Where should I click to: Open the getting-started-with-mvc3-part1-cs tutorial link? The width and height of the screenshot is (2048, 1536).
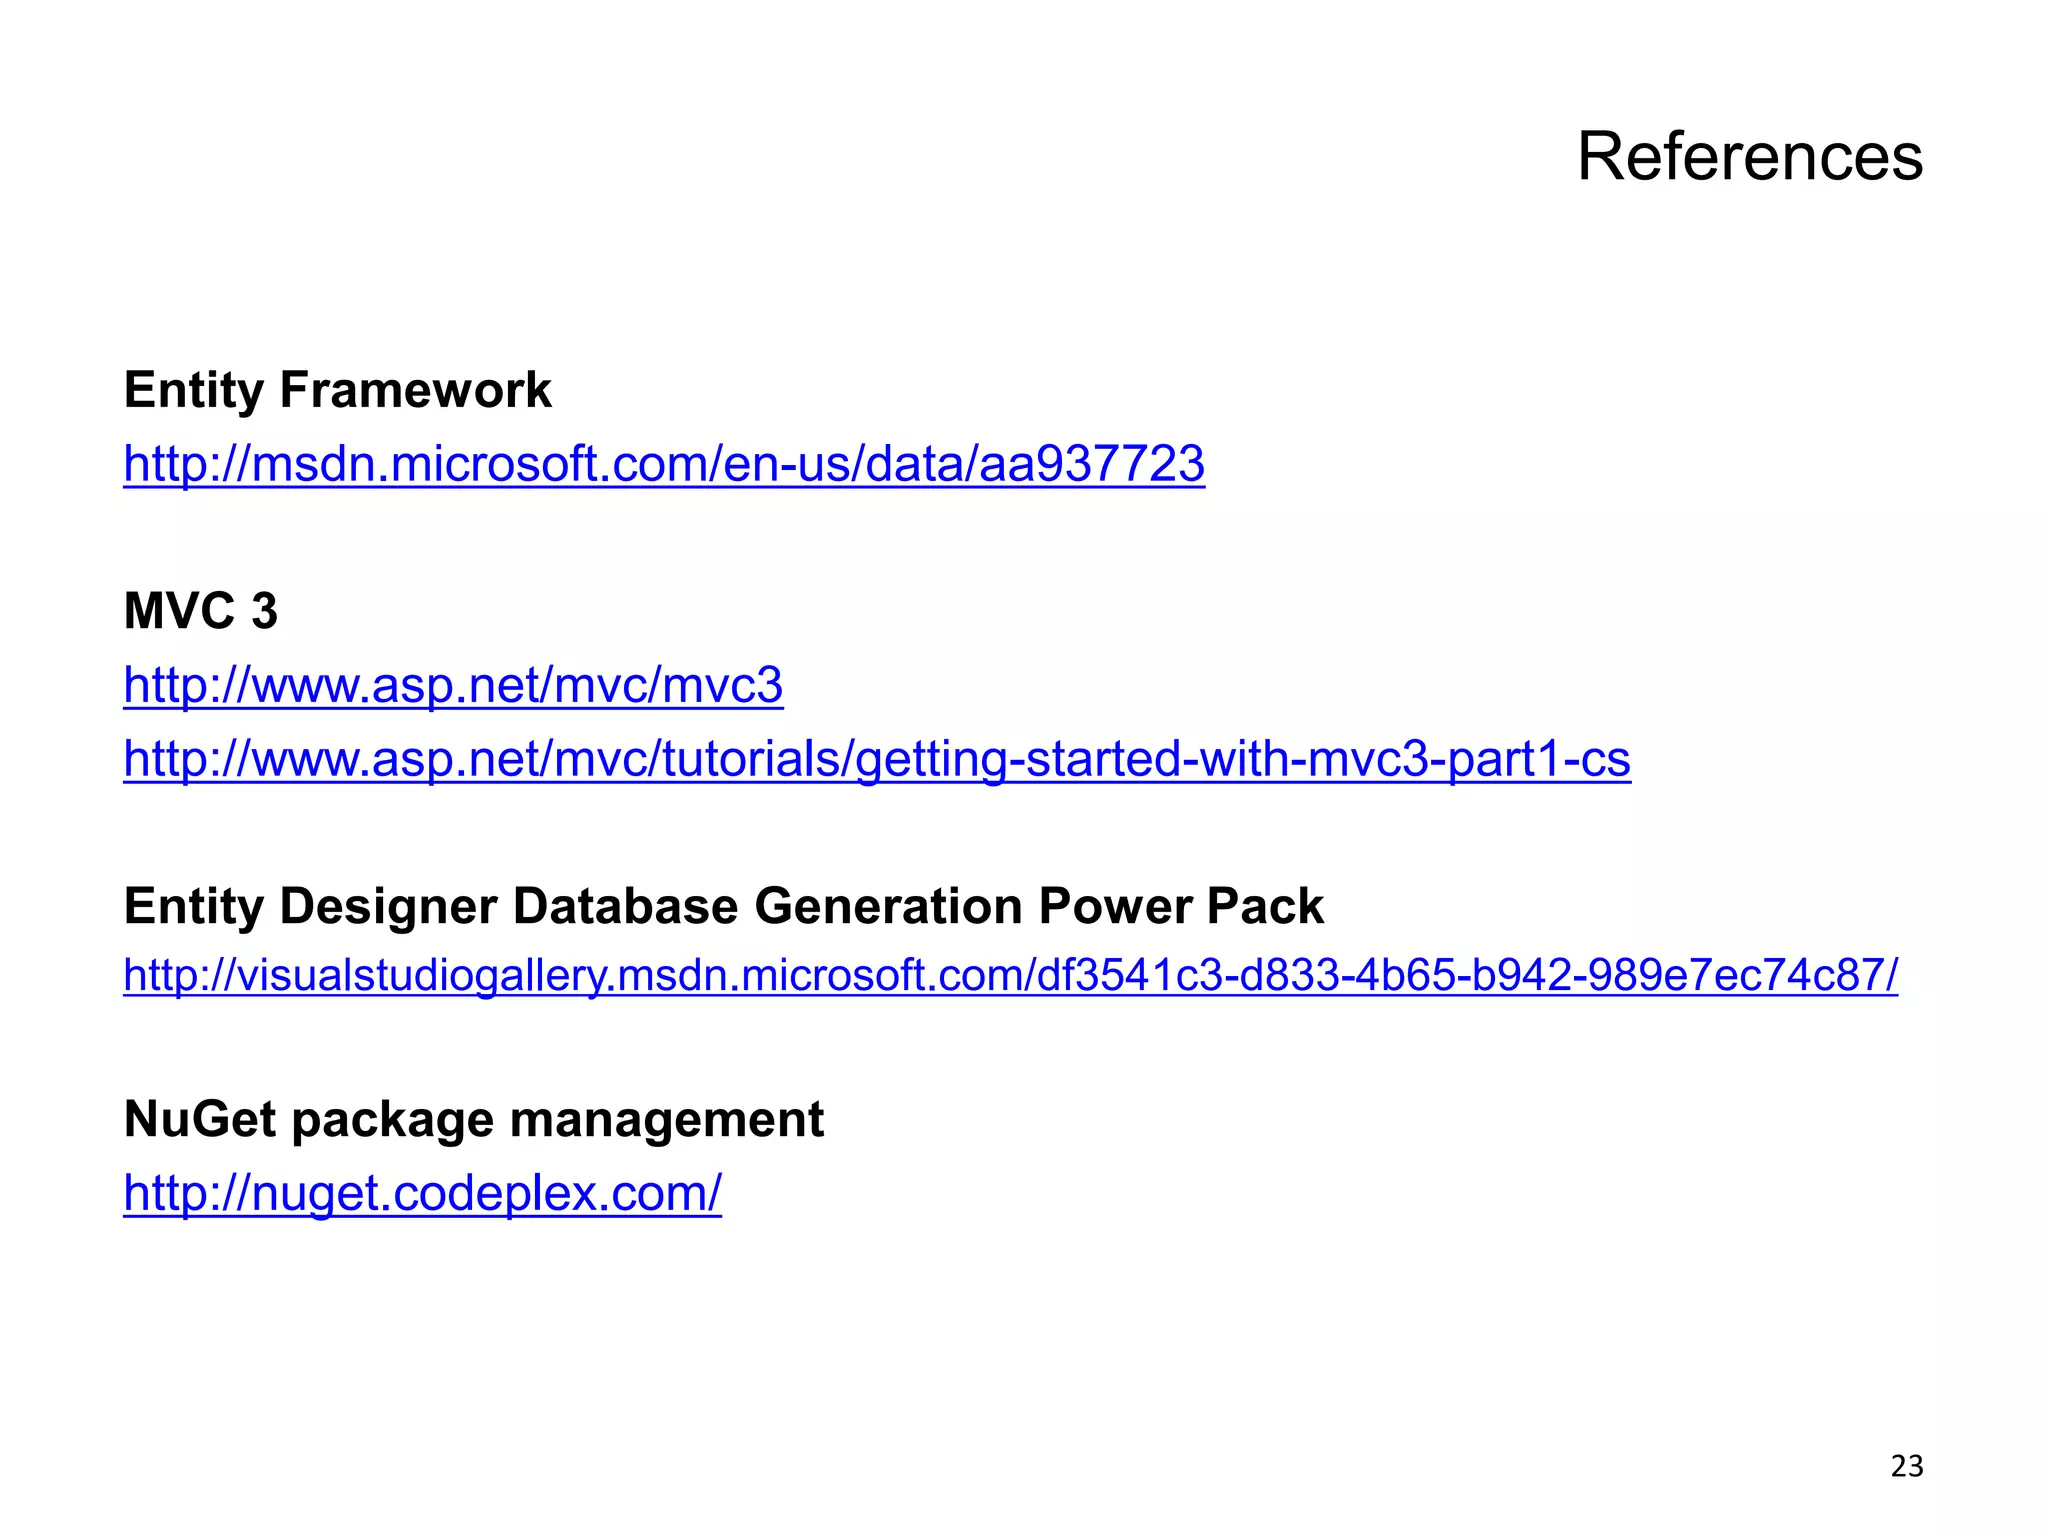pyautogui.click(x=876, y=758)
